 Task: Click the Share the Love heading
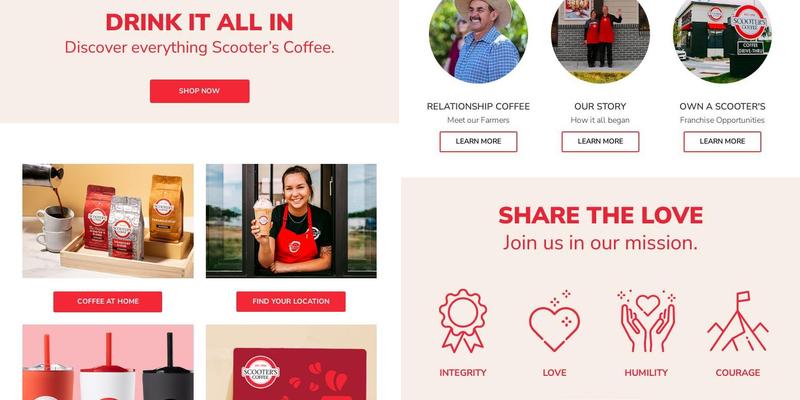click(601, 215)
